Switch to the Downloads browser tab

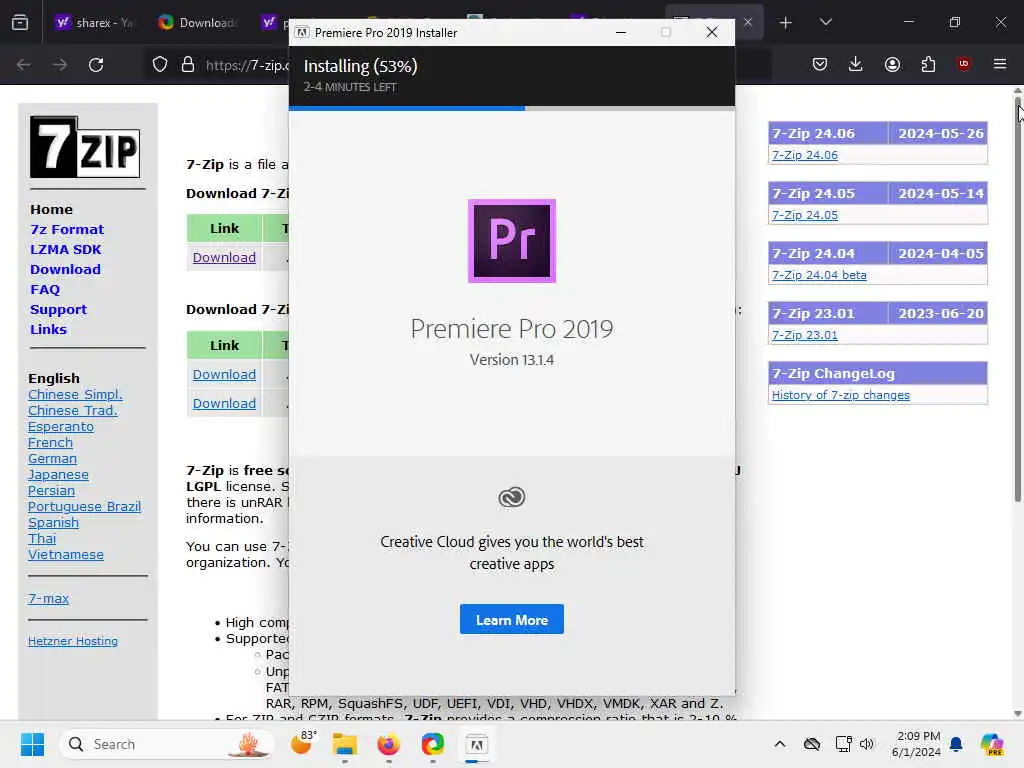tap(197, 23)
